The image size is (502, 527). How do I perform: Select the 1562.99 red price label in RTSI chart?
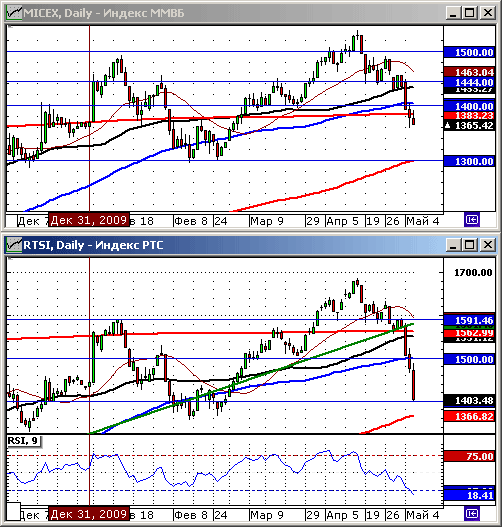tap(469, 333)
